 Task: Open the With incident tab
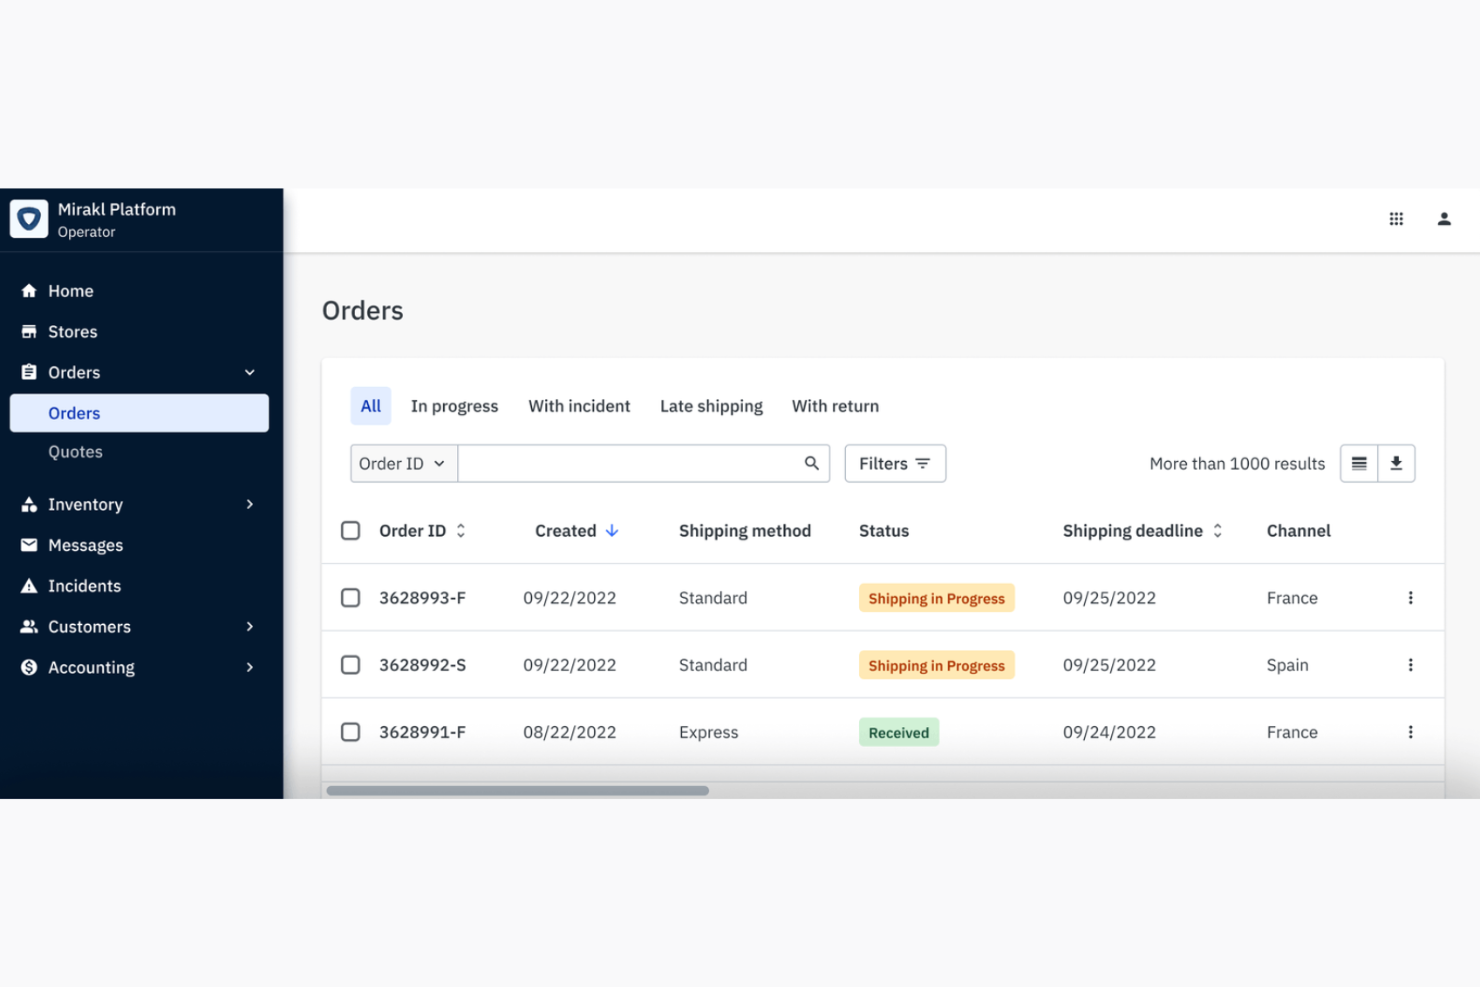click(579, 406)
